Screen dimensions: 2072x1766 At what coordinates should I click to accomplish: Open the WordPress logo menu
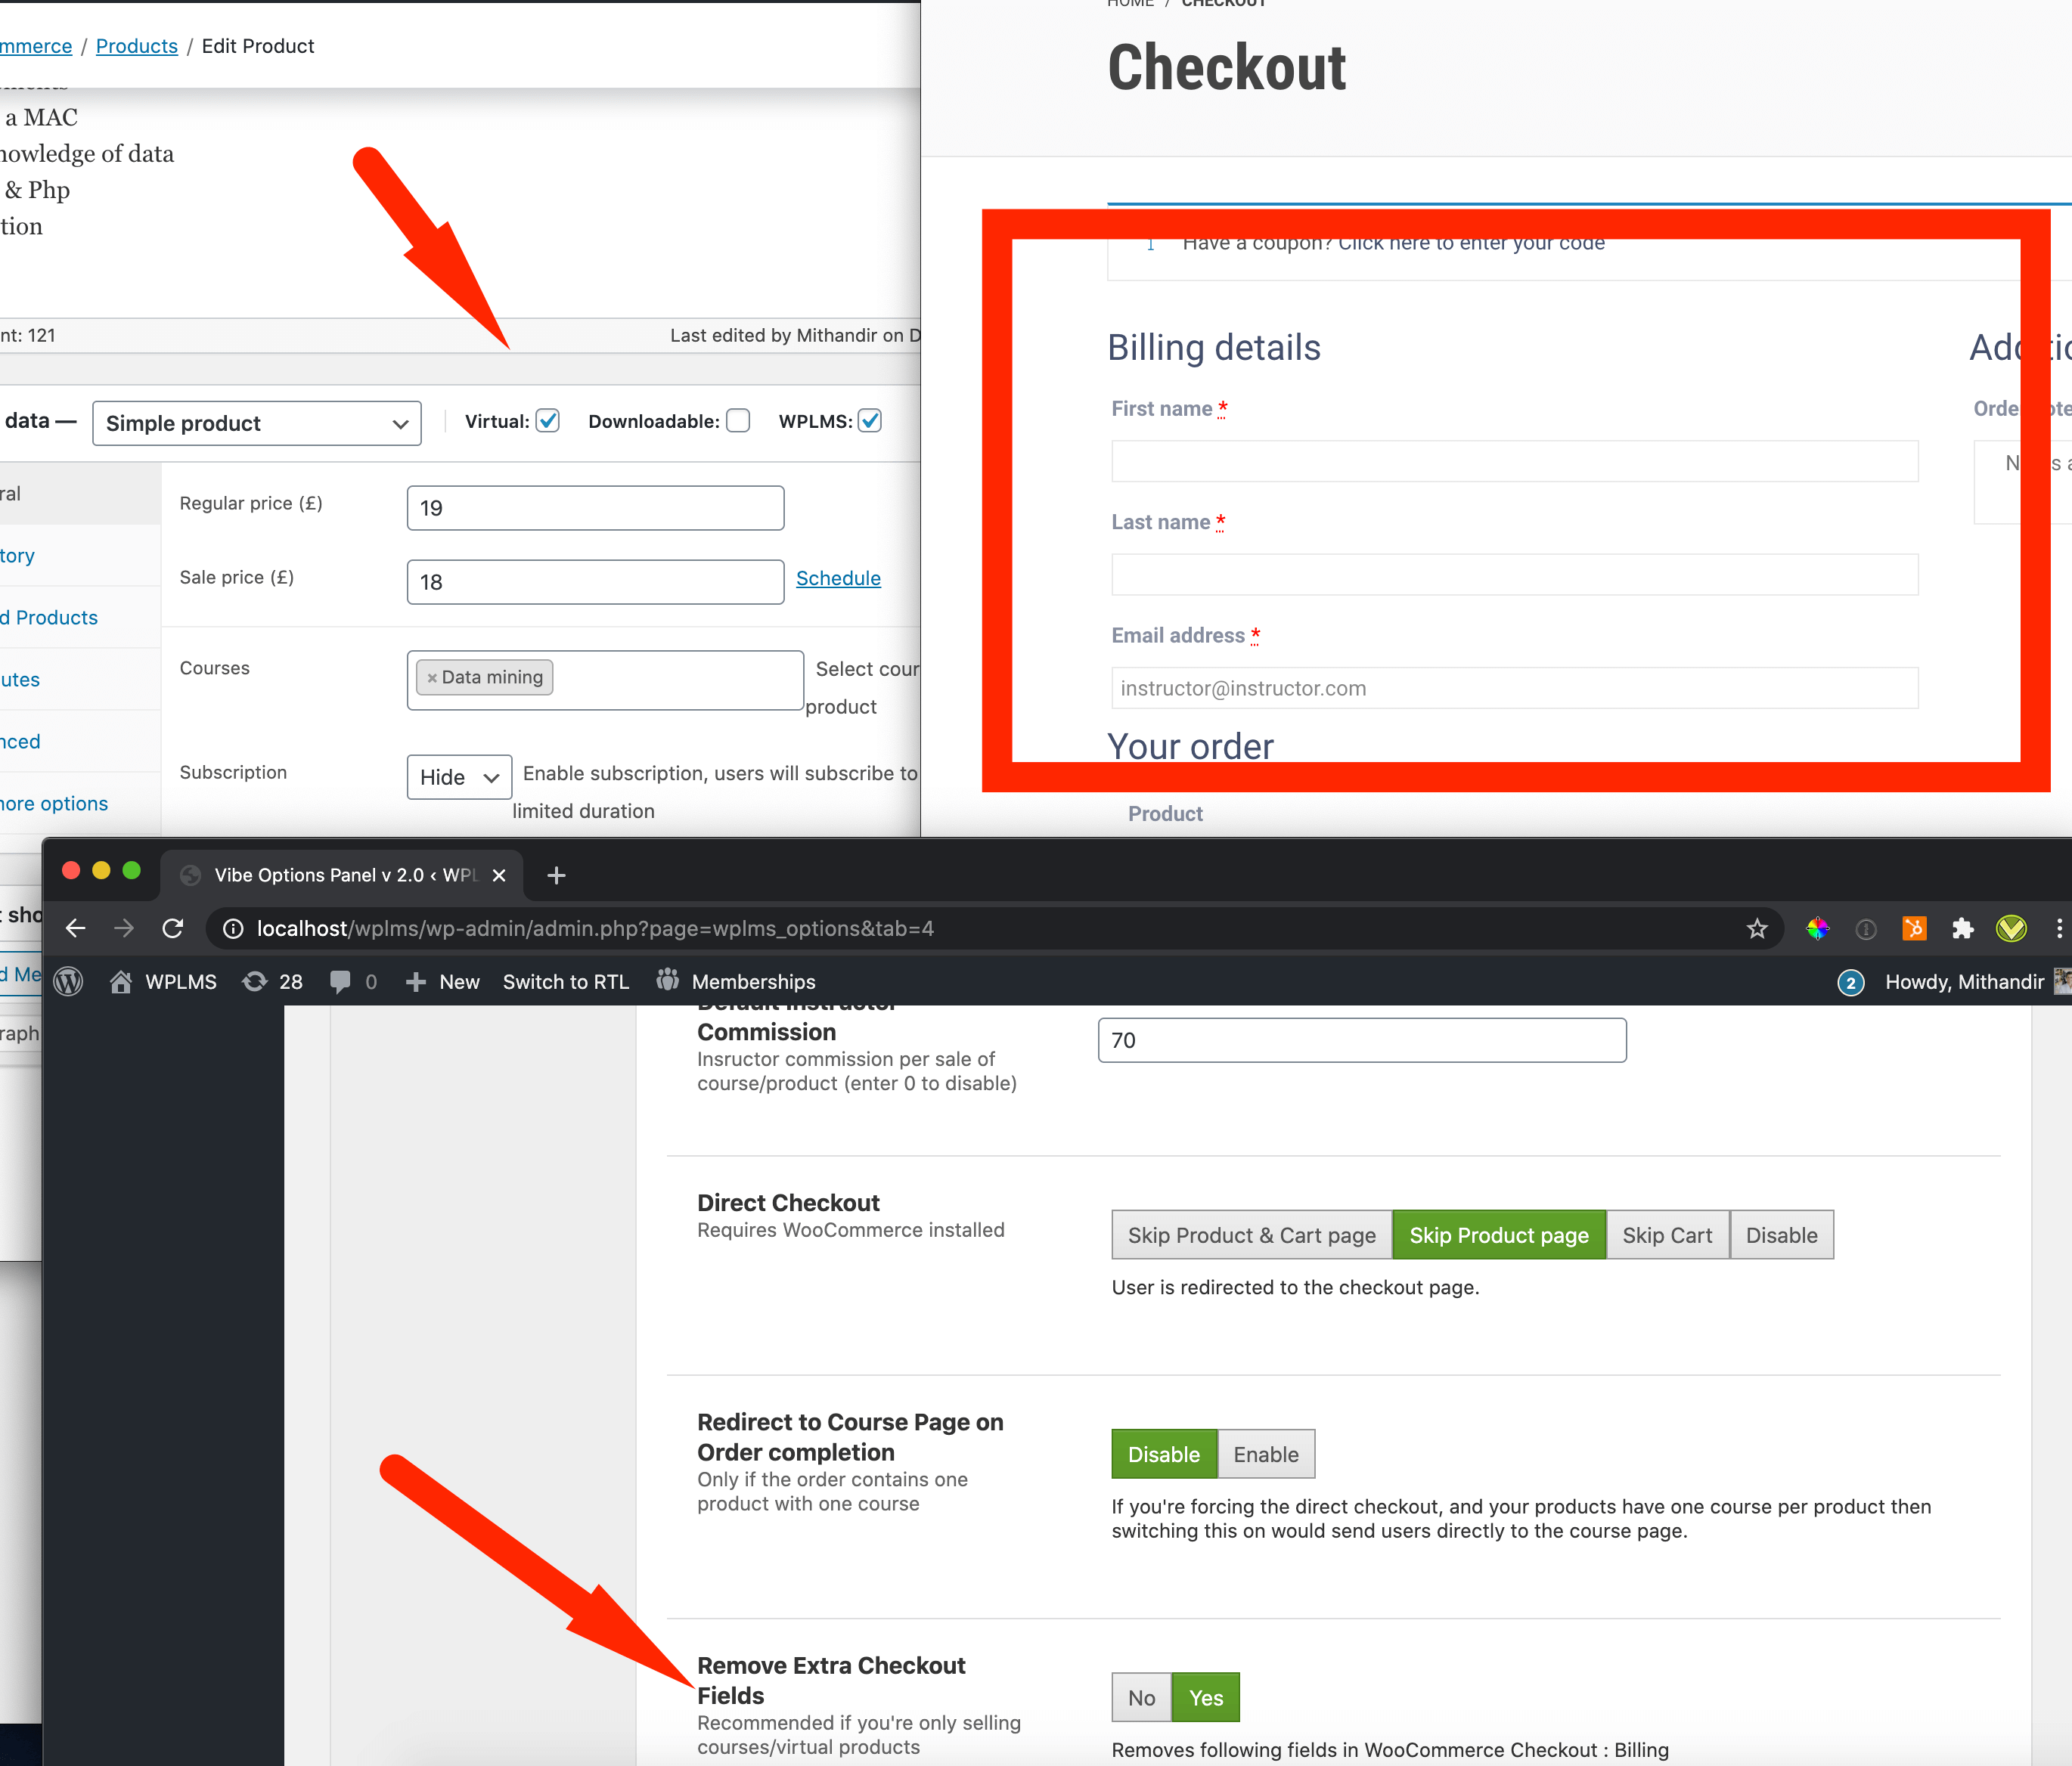tap(68, 982)
